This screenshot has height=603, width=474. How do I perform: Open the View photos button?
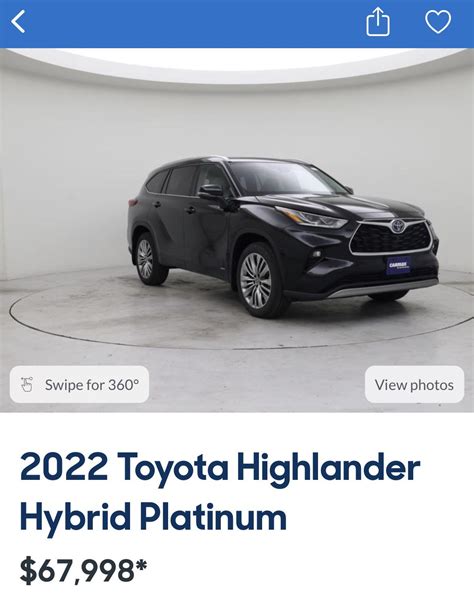(414, 385)
